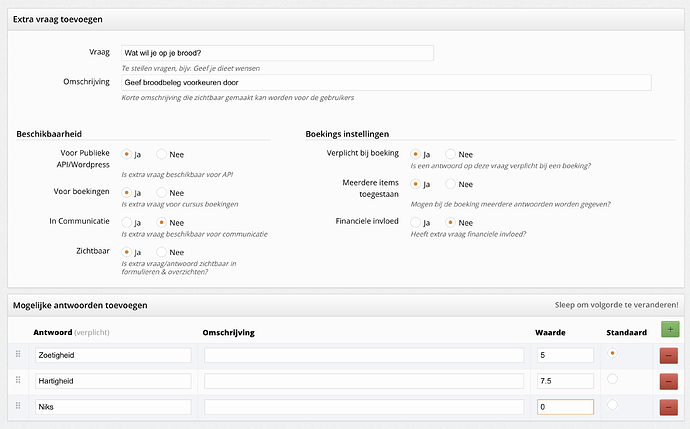This screenshot has height=429, width=690.
Task: Edit the Niks answer text field
Action: [x=113, y=407]
